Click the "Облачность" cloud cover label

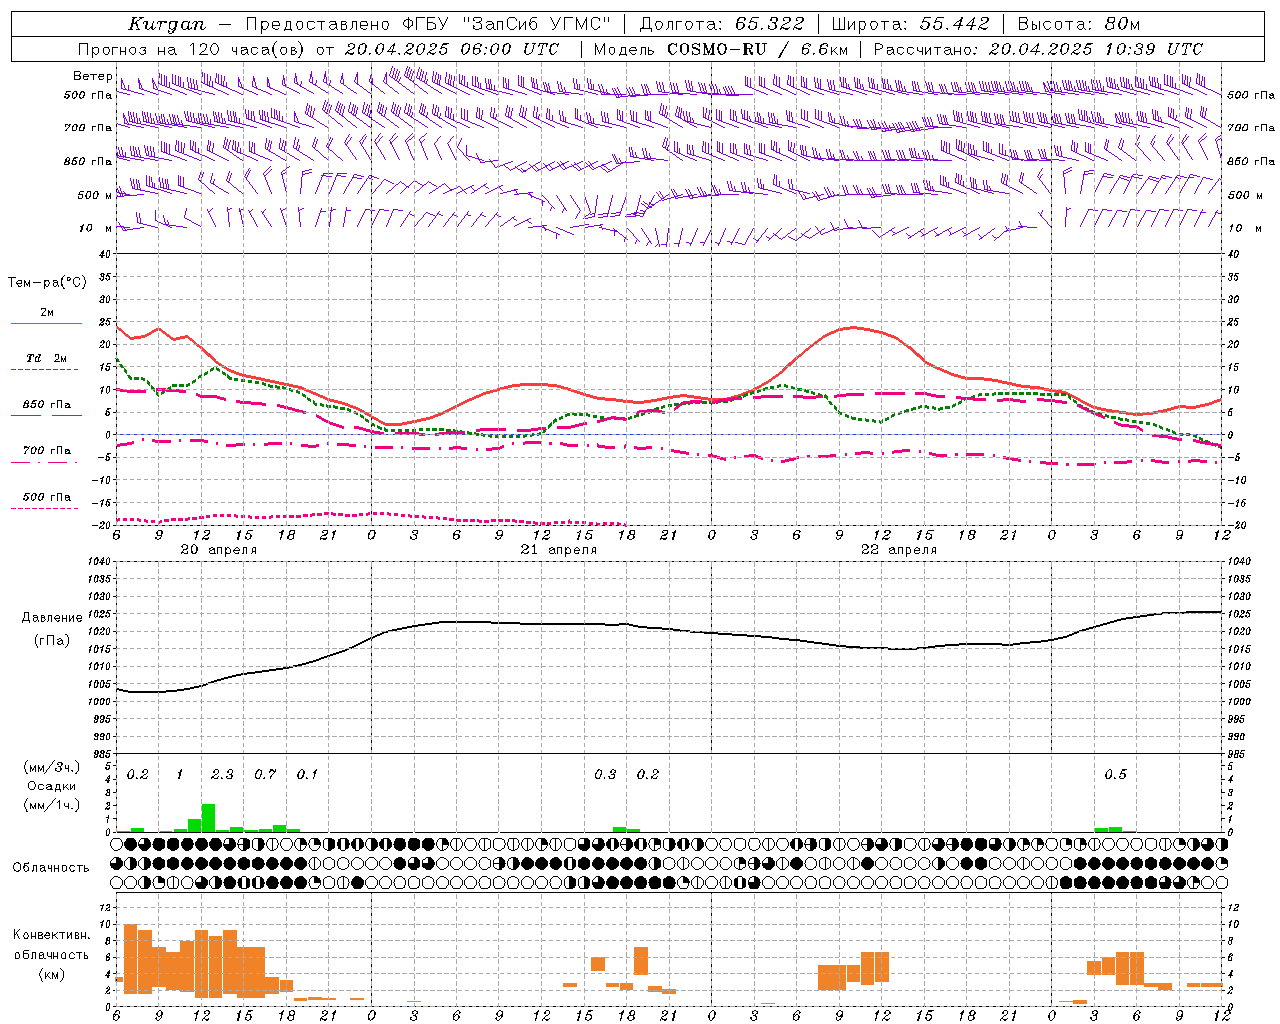click(51, 867)
